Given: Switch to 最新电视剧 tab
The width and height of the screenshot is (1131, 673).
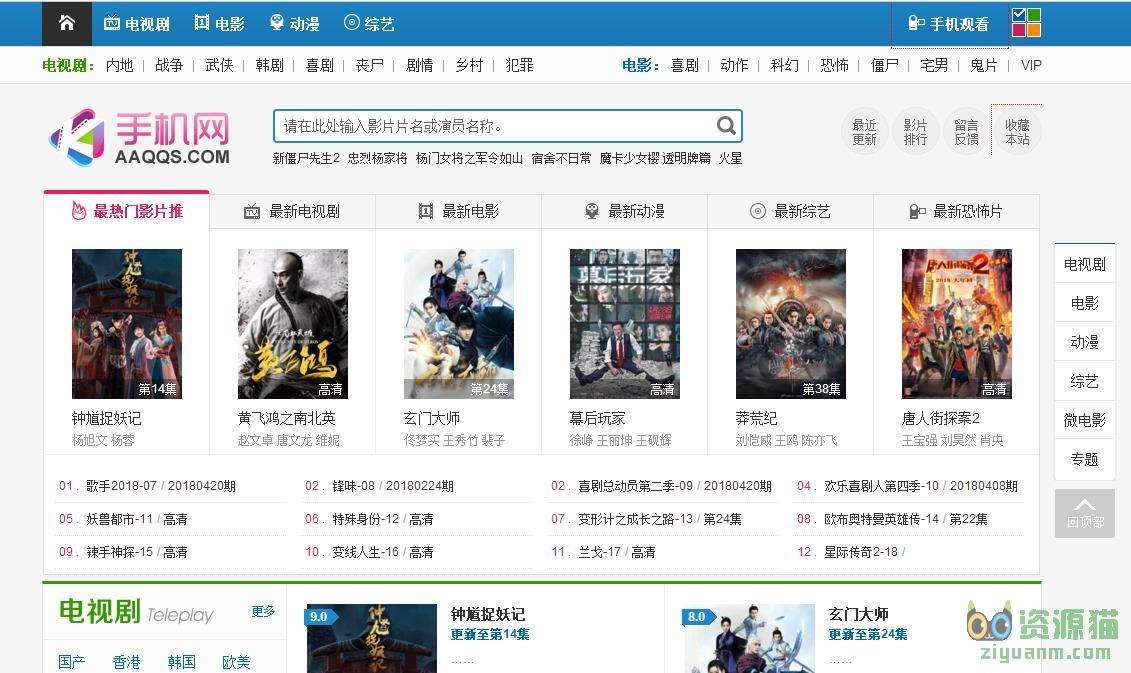Looking at the screenshot, I should (x=292, y=211).
